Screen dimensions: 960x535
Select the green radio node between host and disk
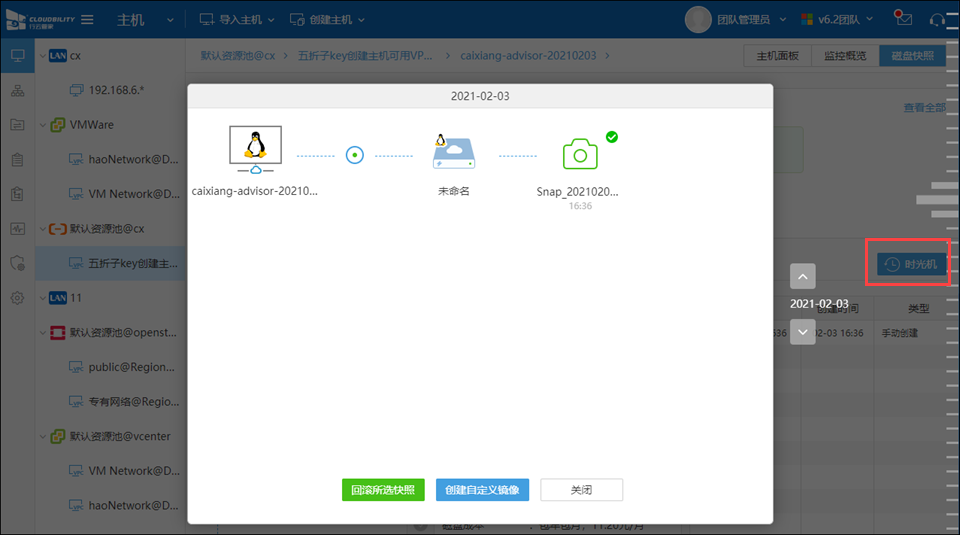[x=354, y=155]
